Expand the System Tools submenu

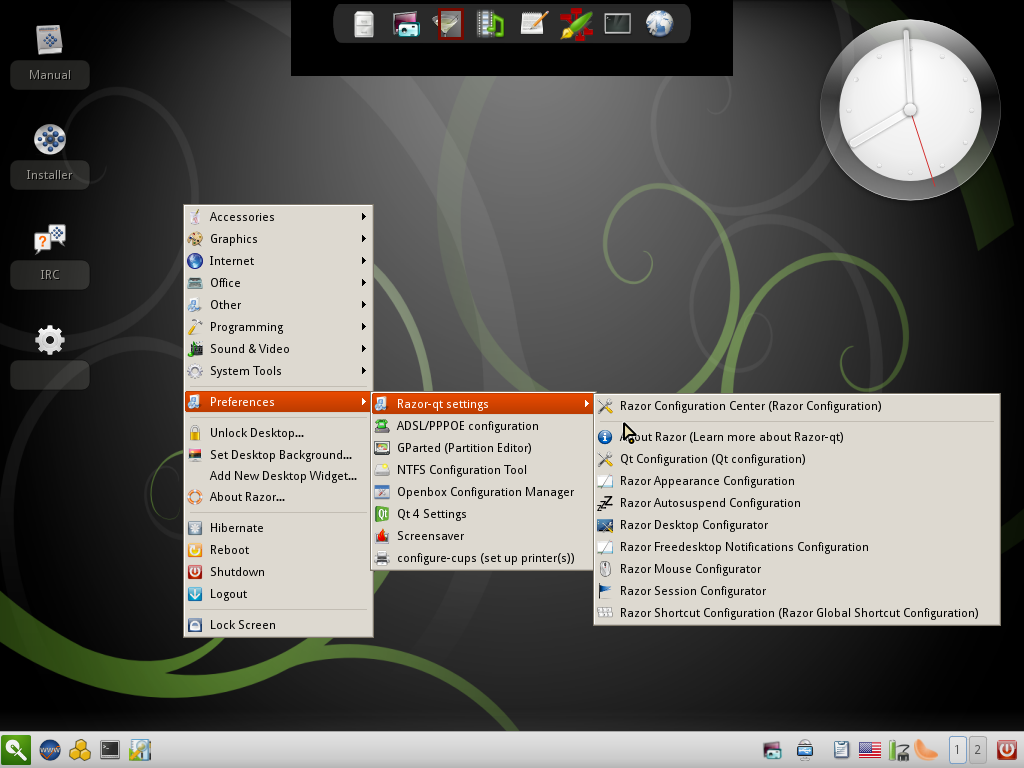point(278,371)
